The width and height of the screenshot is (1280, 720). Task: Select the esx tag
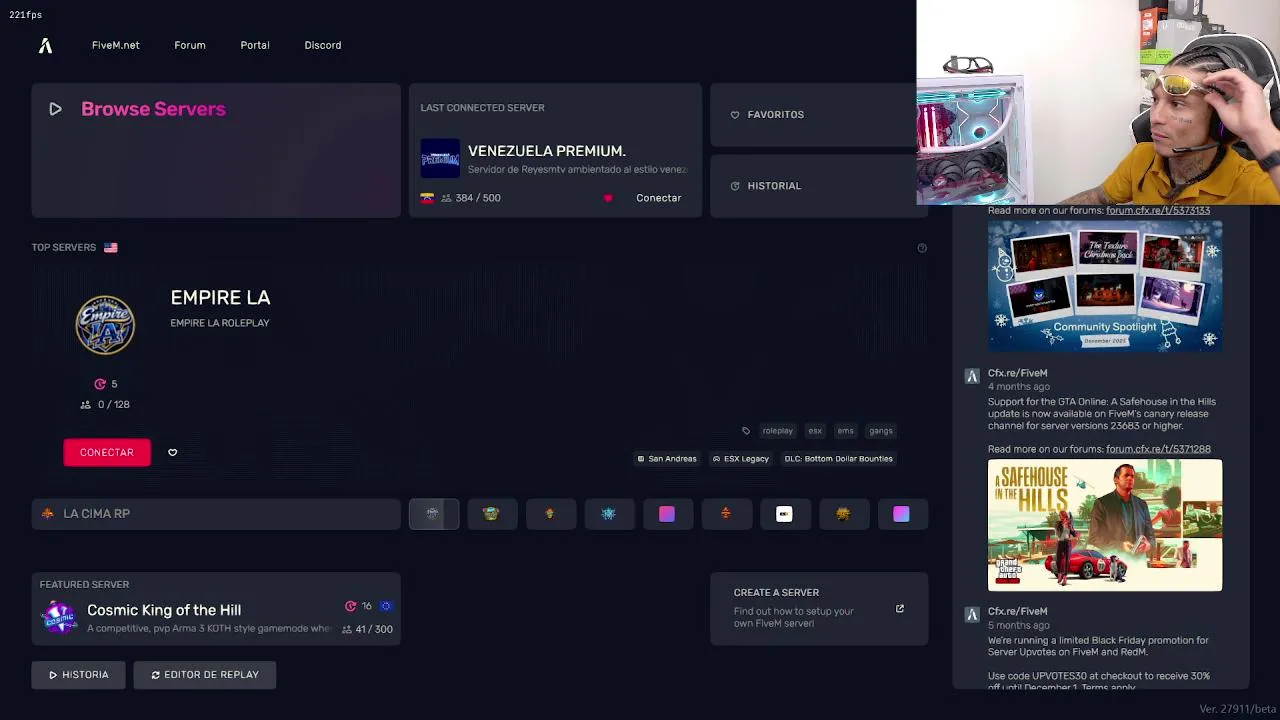(x=815, y=431)
